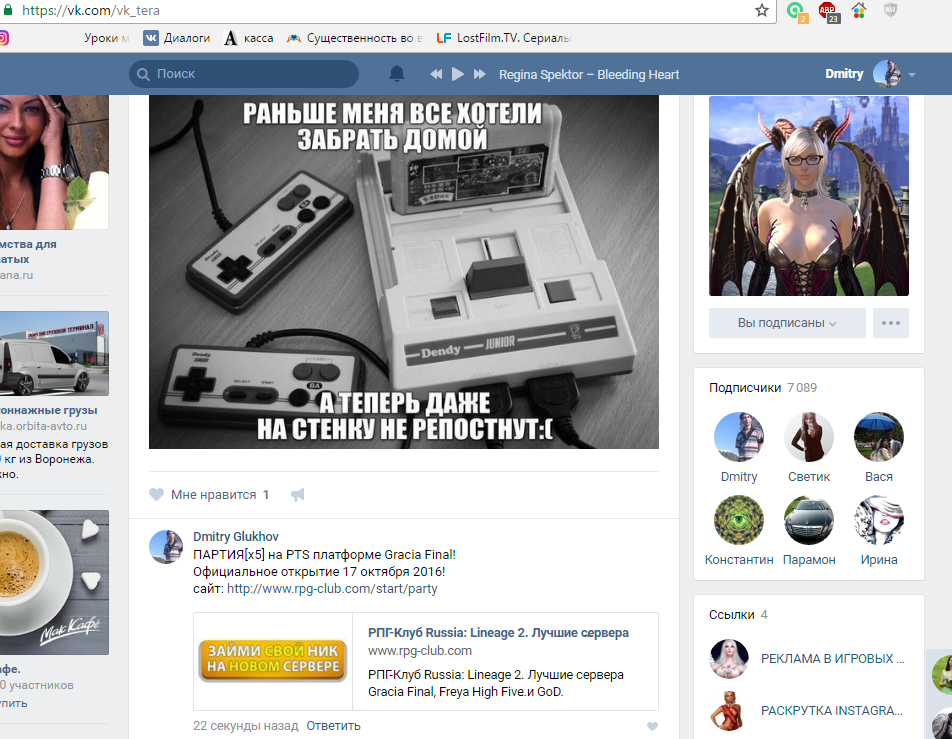Viewport: 952px width, 739px height.
Task: Open the Уроки bookmark
Action: [x=106, y=38]
